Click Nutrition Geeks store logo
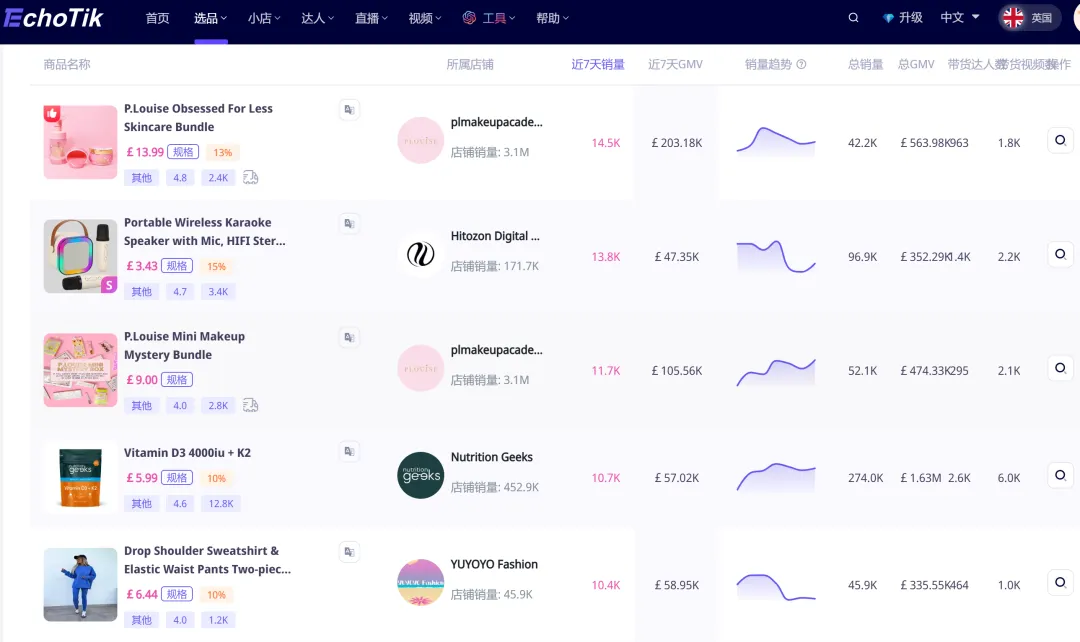The height and width of the screenshot is (642, 1080). (x=420, y=475)
